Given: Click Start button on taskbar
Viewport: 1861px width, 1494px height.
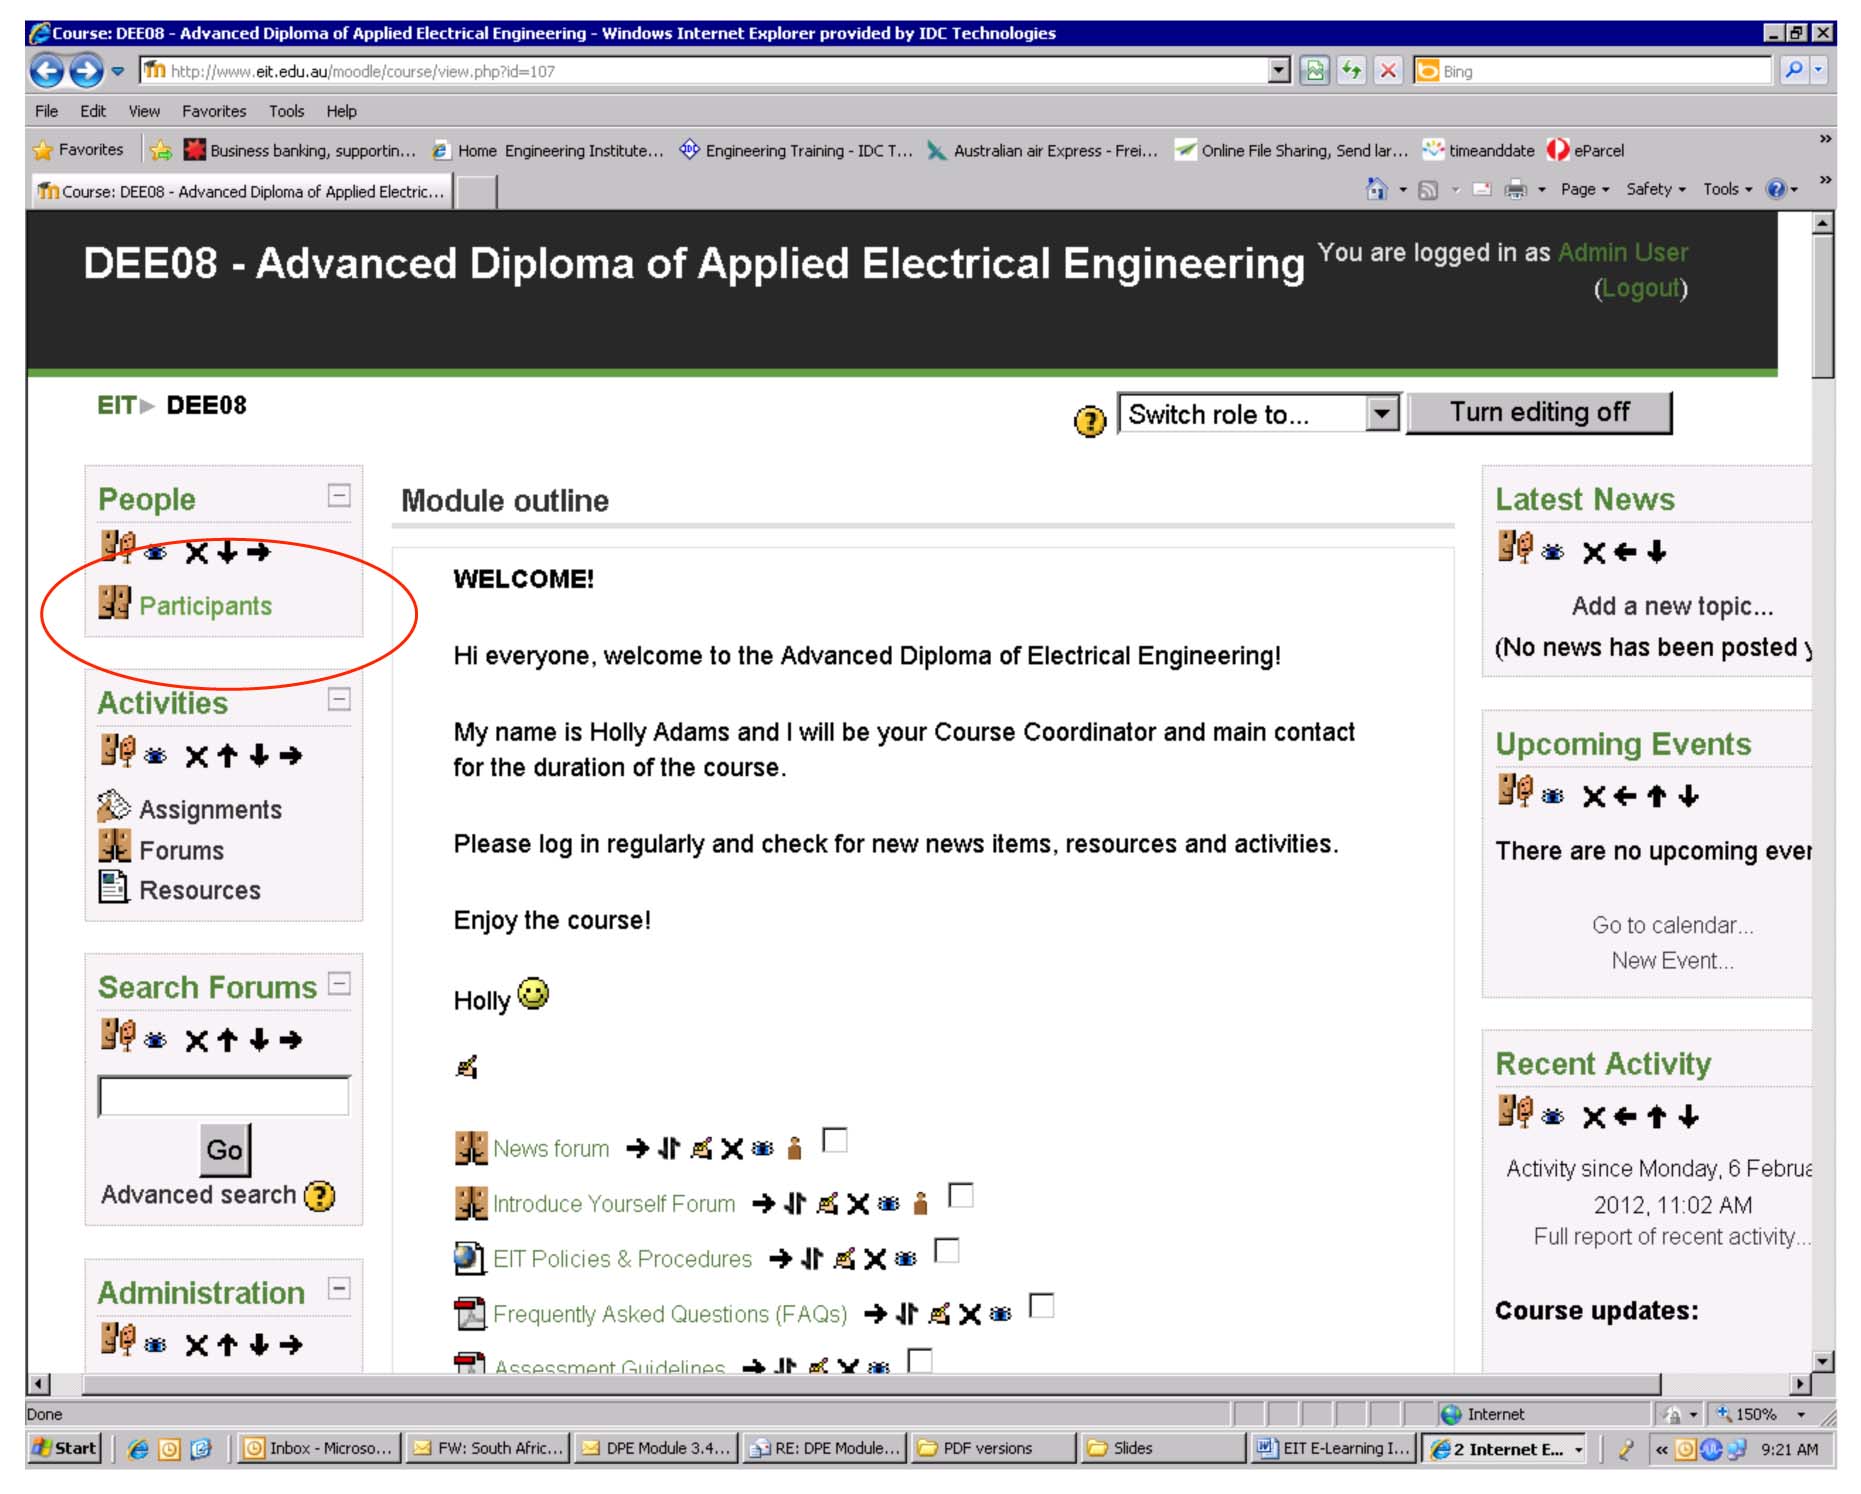Looking at the screenshot, I should coord(65,1448).
